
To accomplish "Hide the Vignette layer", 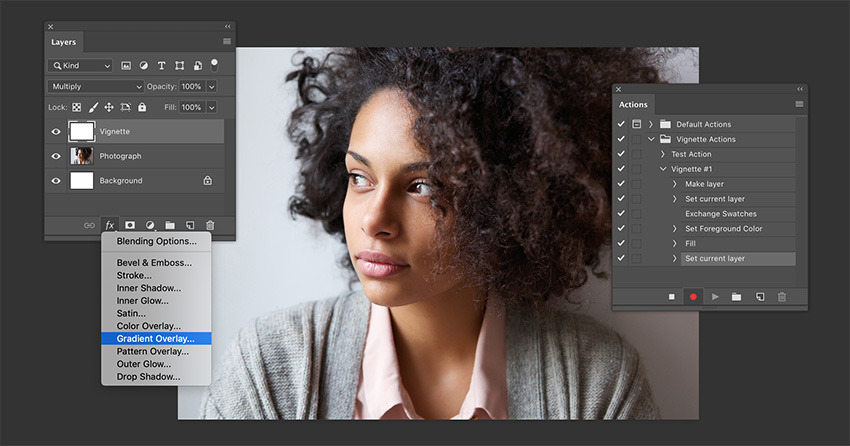I will point(56,132).
